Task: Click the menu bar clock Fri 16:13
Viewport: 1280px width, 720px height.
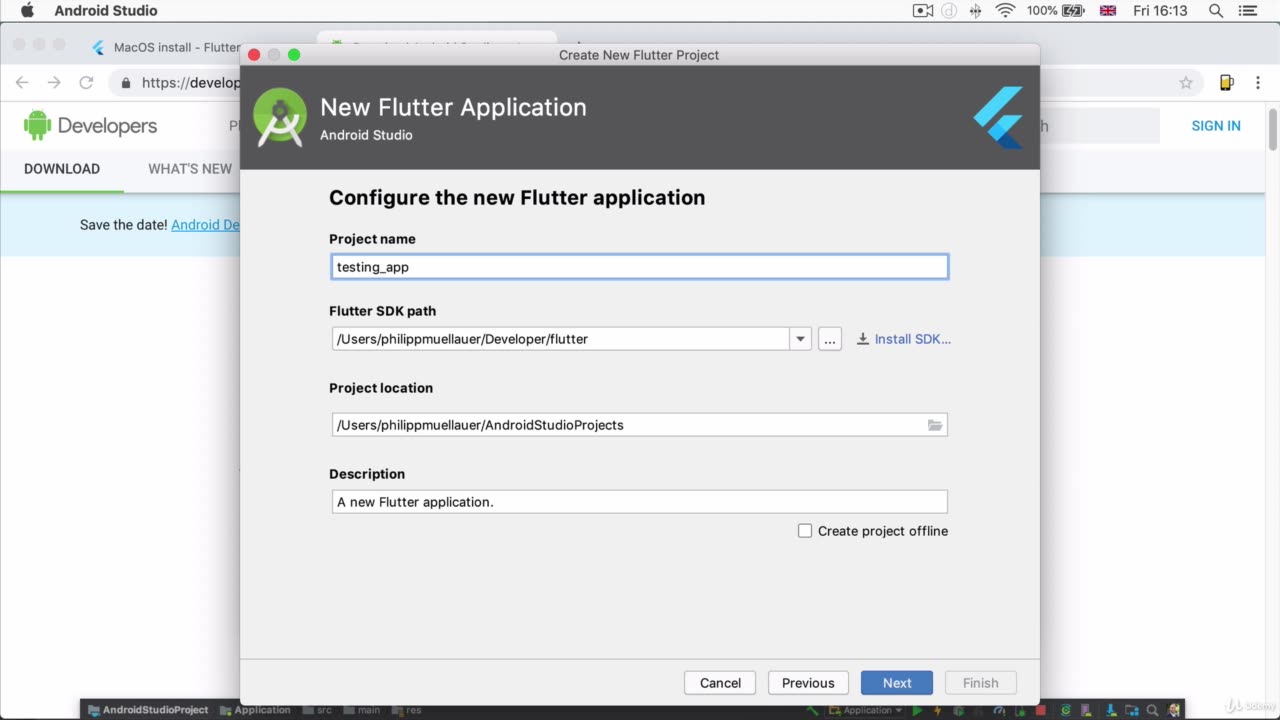Action: [1160, 11]
